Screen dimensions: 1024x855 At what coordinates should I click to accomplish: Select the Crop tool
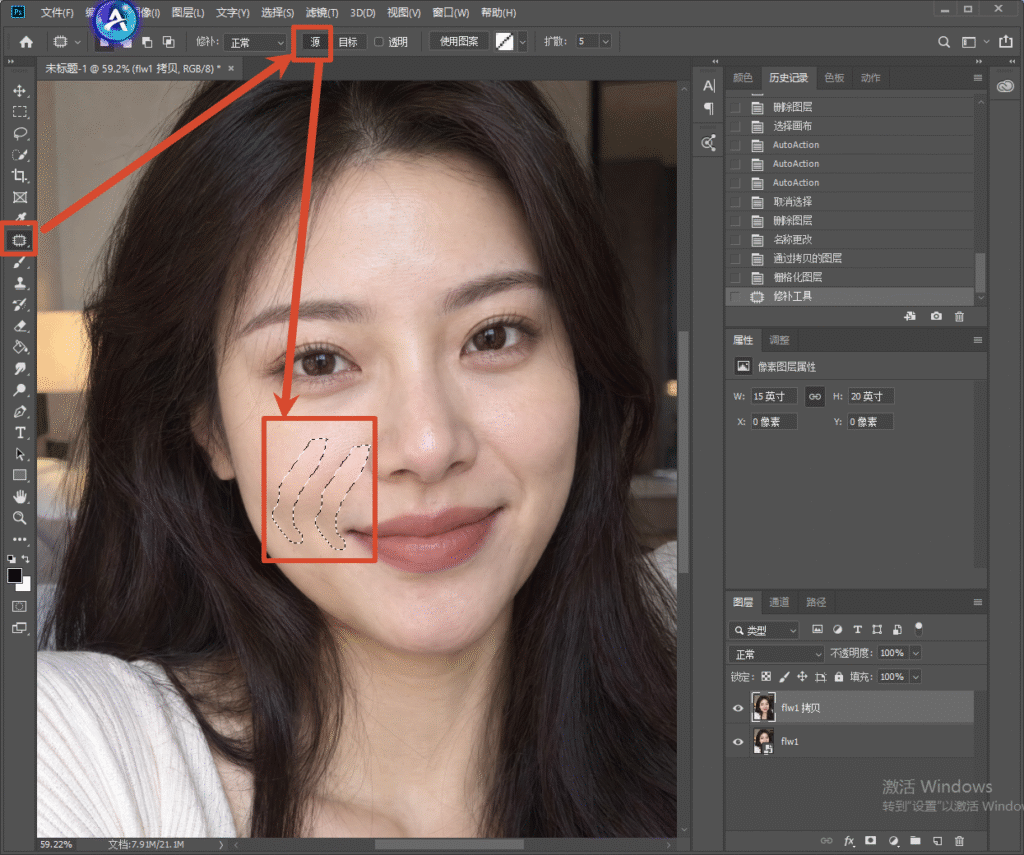pos(20,176)
